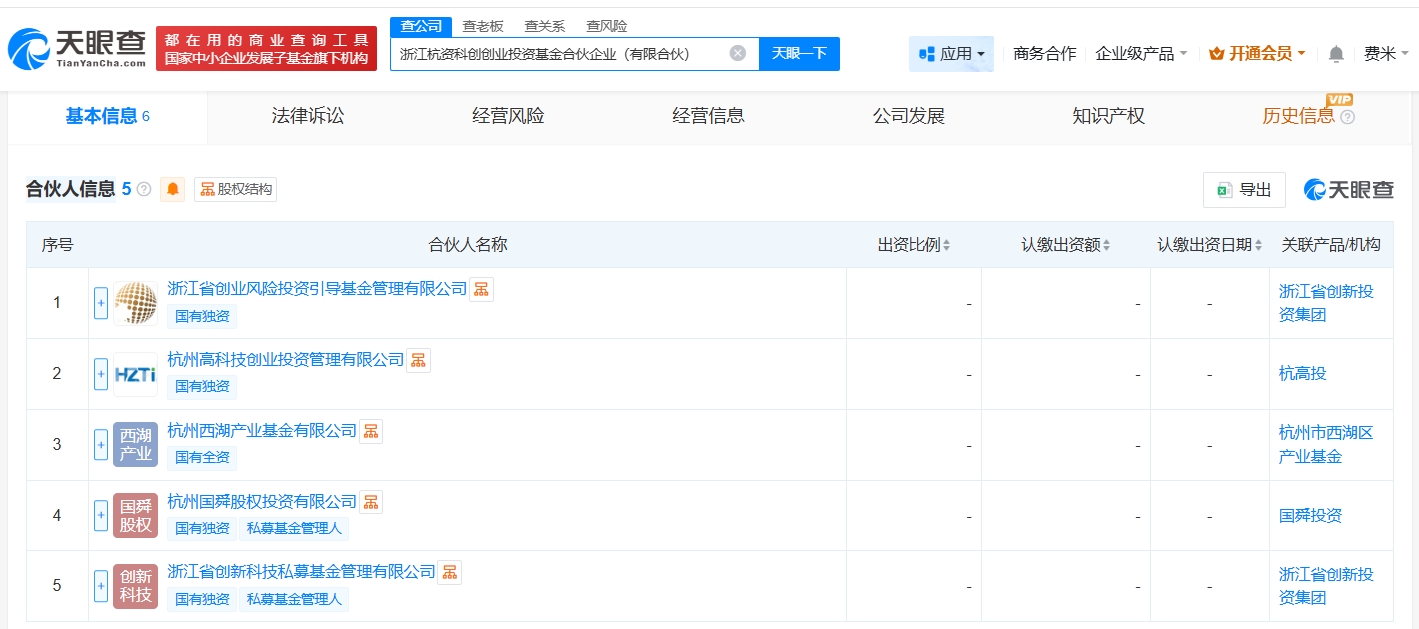This screenshot has width=1419, height=629.
Task: Click the 导出 export button
Action: [1244, 190]
